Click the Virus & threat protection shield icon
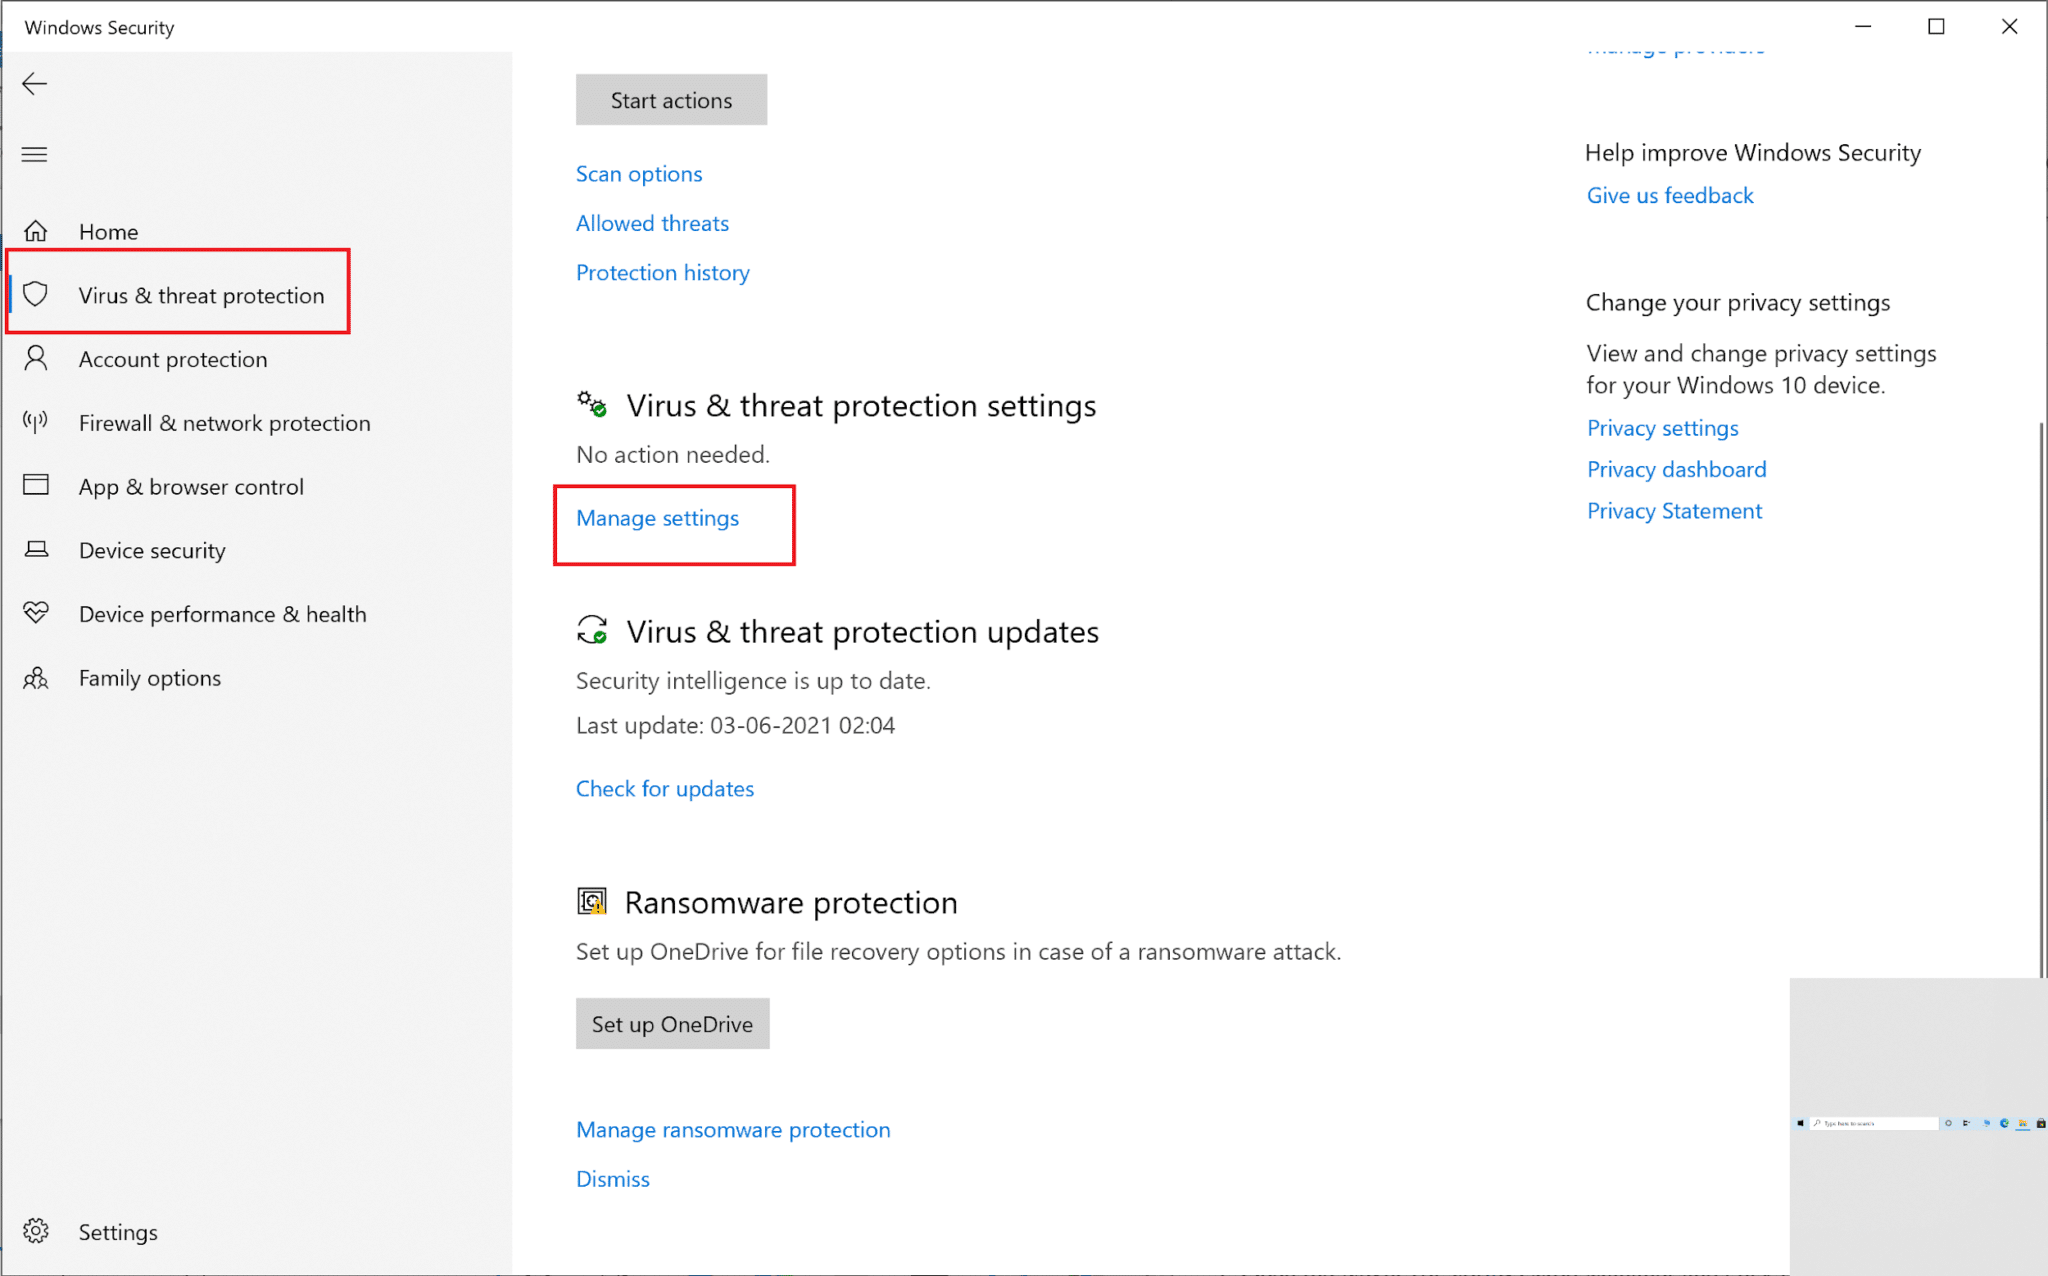Viewport: 2048px width, 1276px height. click(36, 295)
